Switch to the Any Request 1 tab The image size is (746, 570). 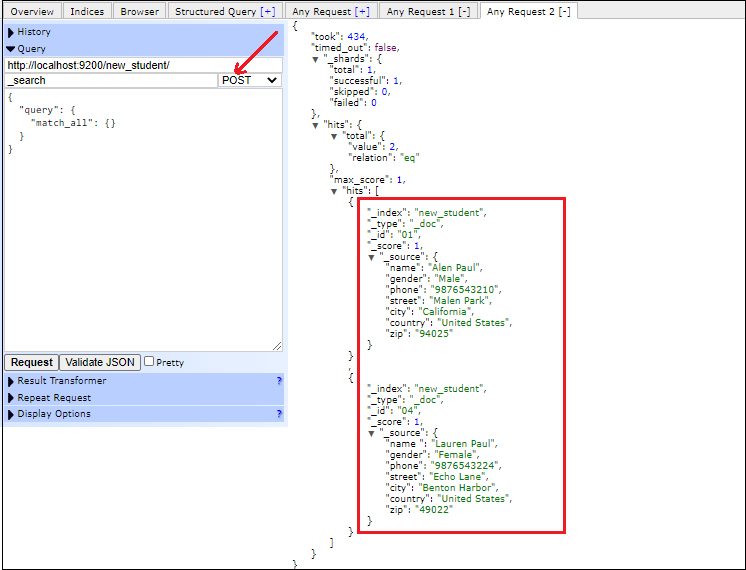(x=428, y=11)
